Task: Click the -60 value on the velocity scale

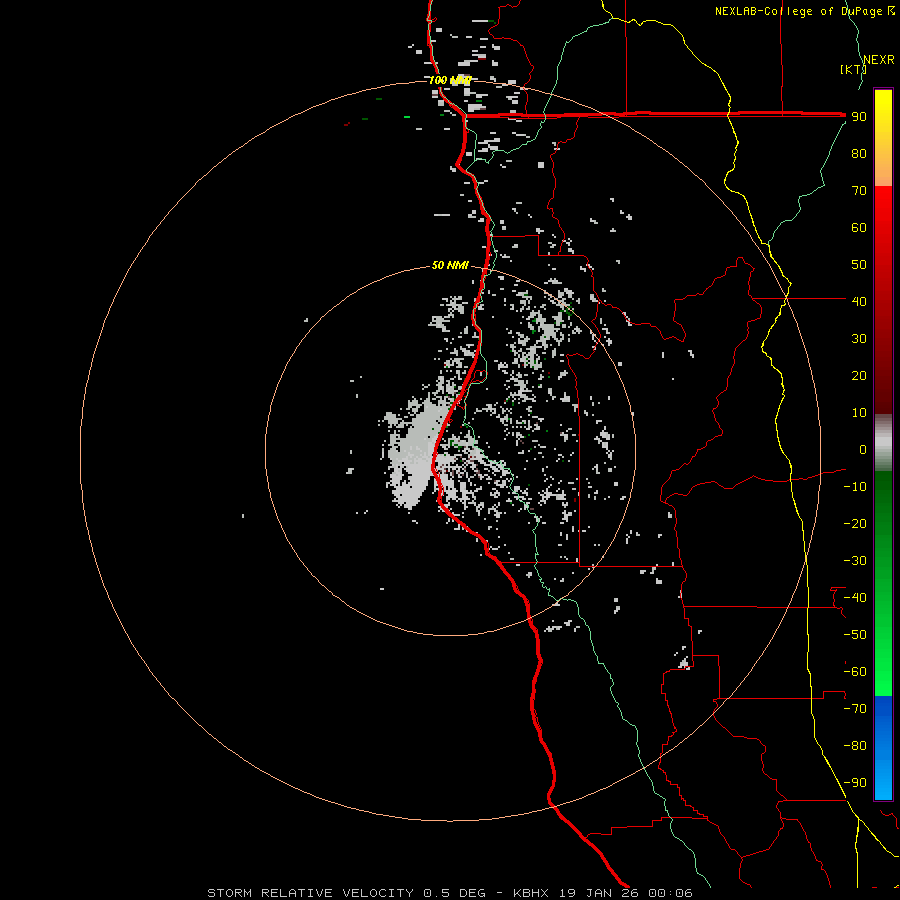Action: (x=855, y=672)
